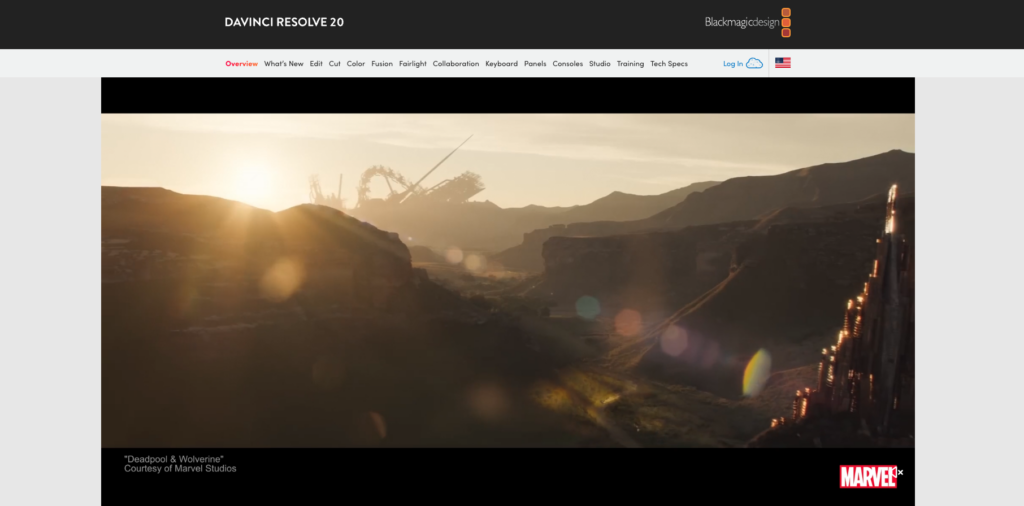Image resolution: width=1024 pixels, height=506 pixels.
Task: Open the What's New page
Action: click(x=283, y=64)
